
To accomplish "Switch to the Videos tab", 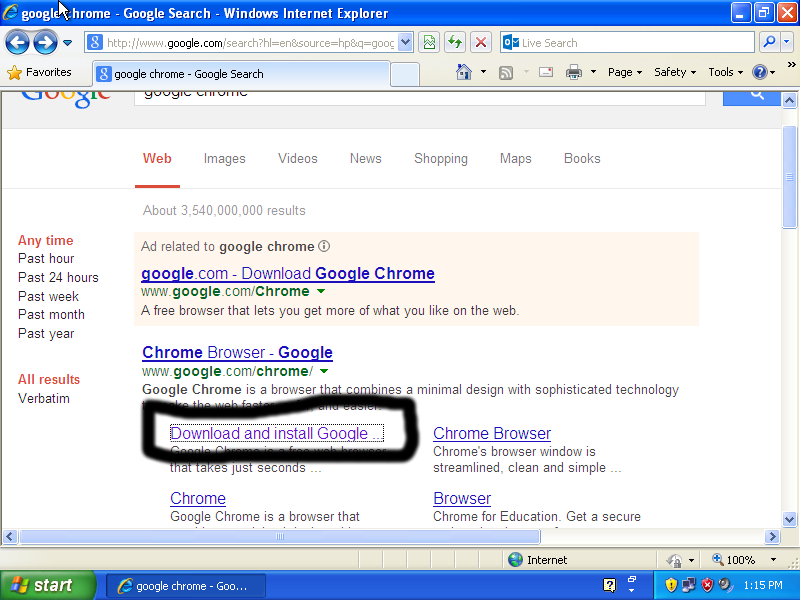I will pos(297,159).
